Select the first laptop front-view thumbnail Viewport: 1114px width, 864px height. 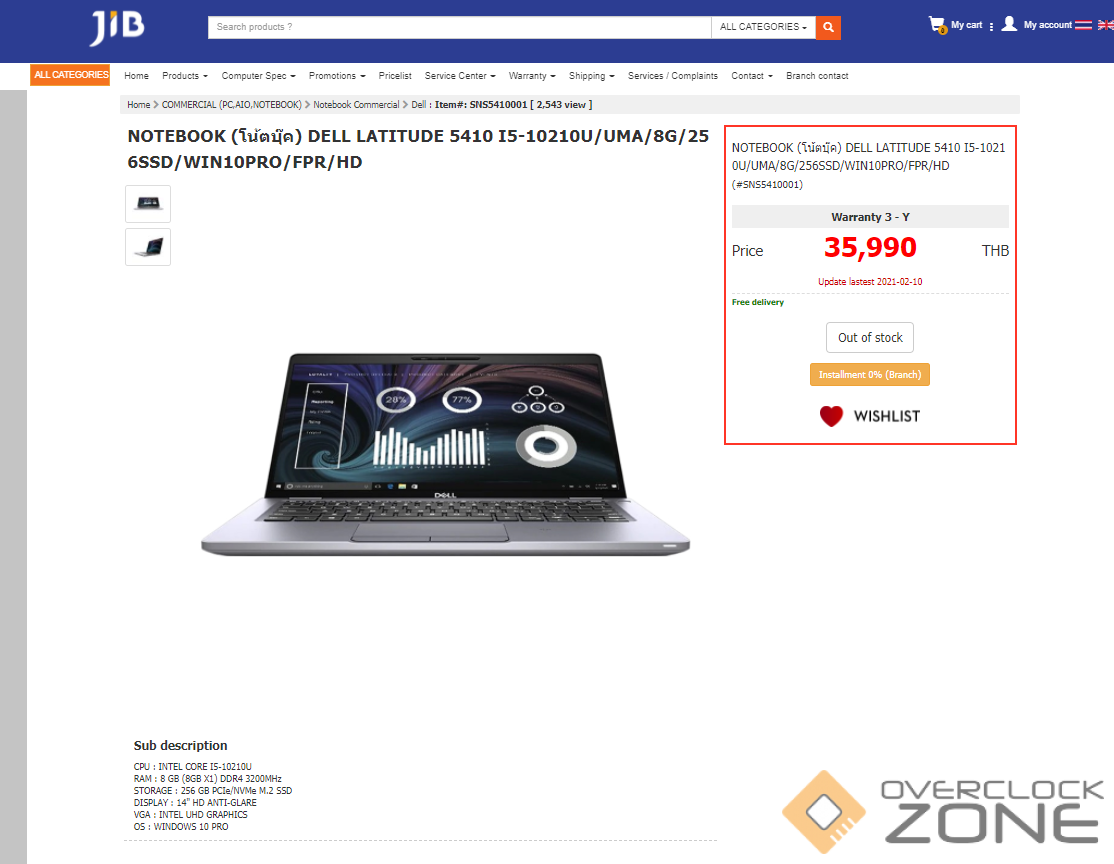(x=148, y=204)
